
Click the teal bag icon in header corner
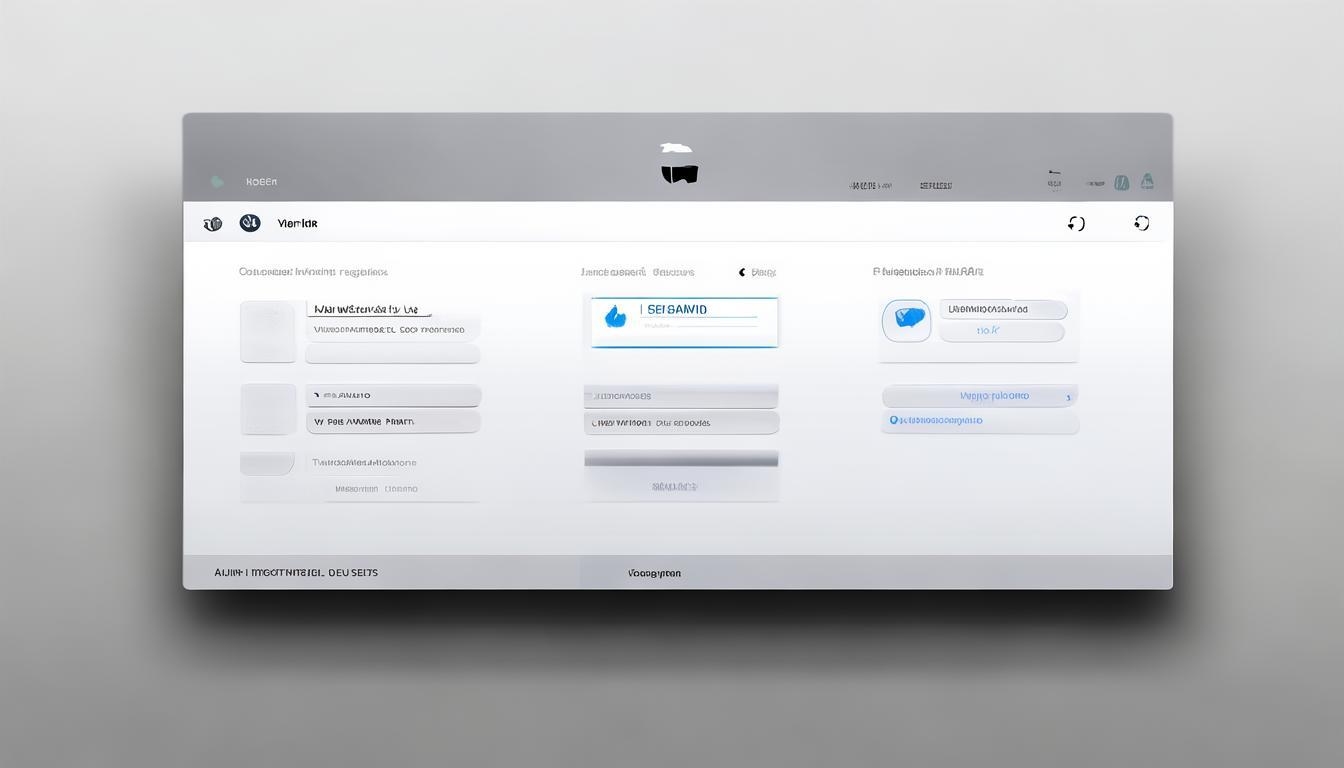tap(1147, 181)
